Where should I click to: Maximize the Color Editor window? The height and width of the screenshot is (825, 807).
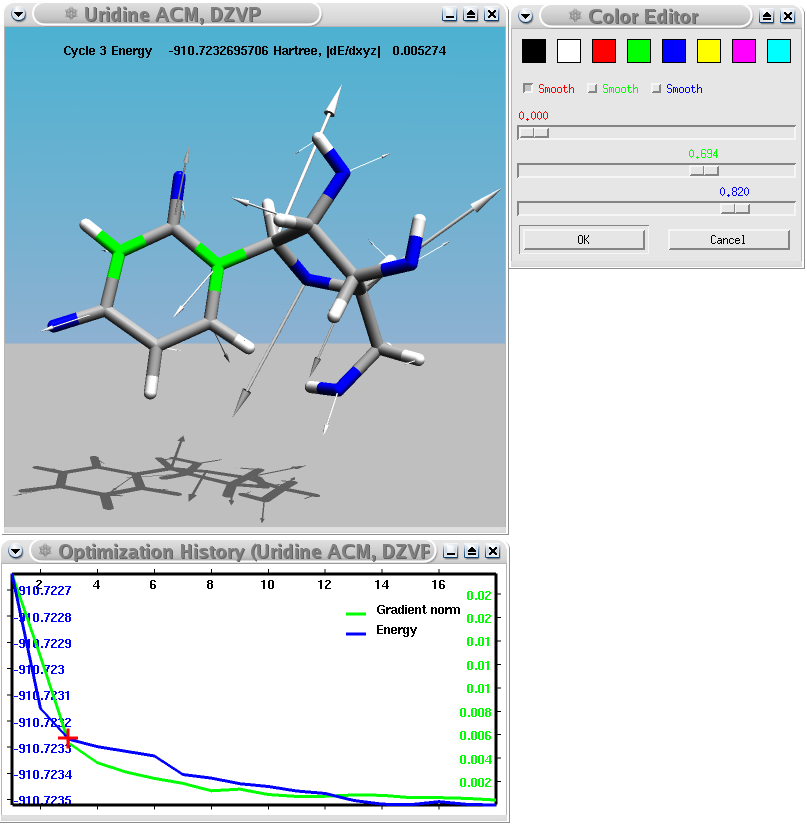tap(767, 16)
